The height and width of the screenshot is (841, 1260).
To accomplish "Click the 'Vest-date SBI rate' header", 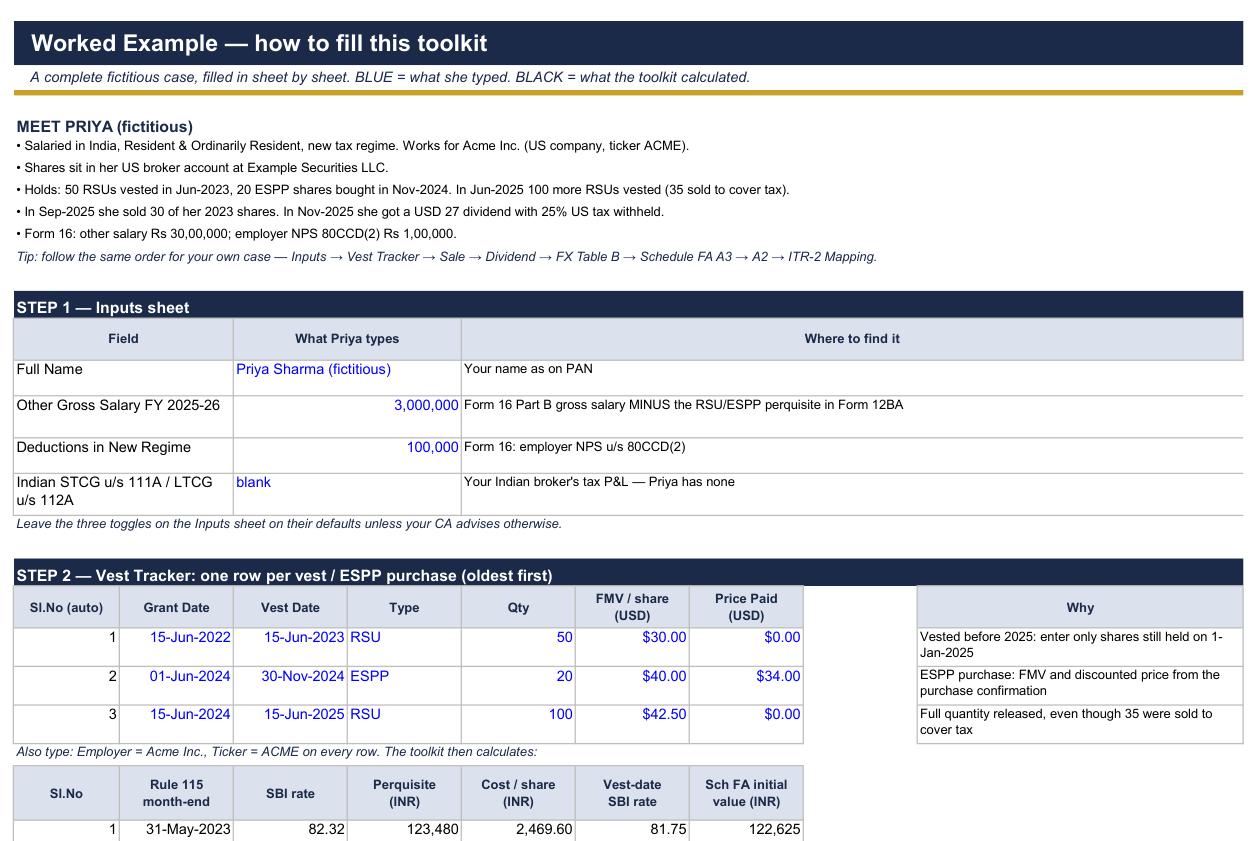I will [632, 793].
